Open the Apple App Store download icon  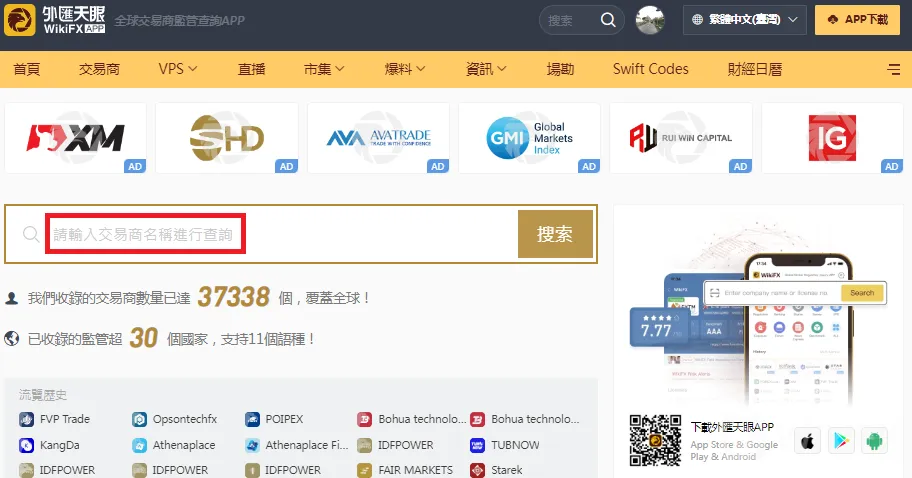807,441
